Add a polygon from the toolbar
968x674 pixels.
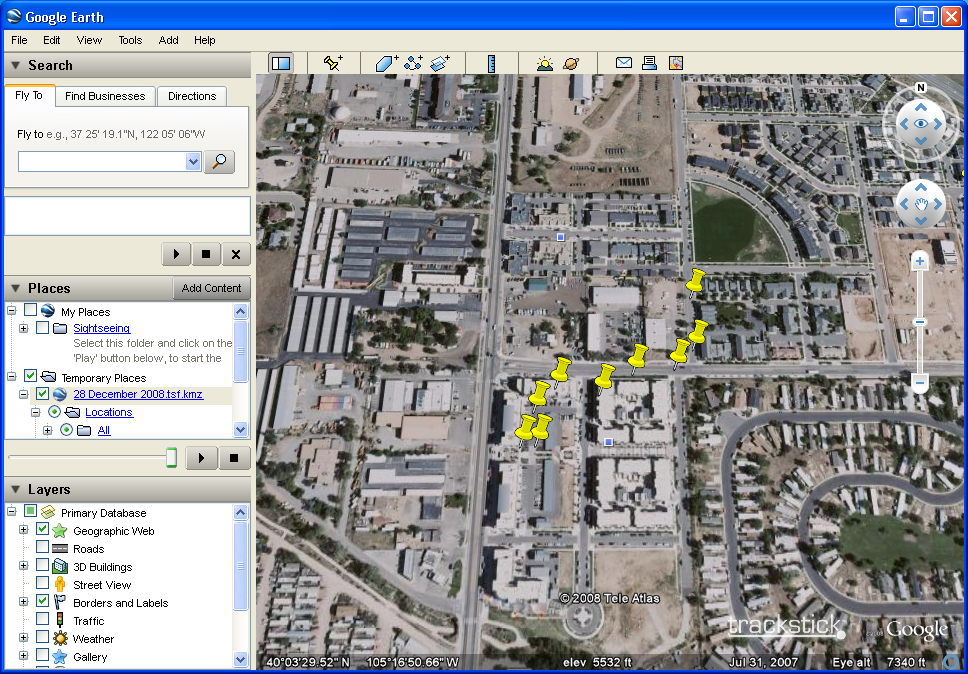click(x=387, y=63)
